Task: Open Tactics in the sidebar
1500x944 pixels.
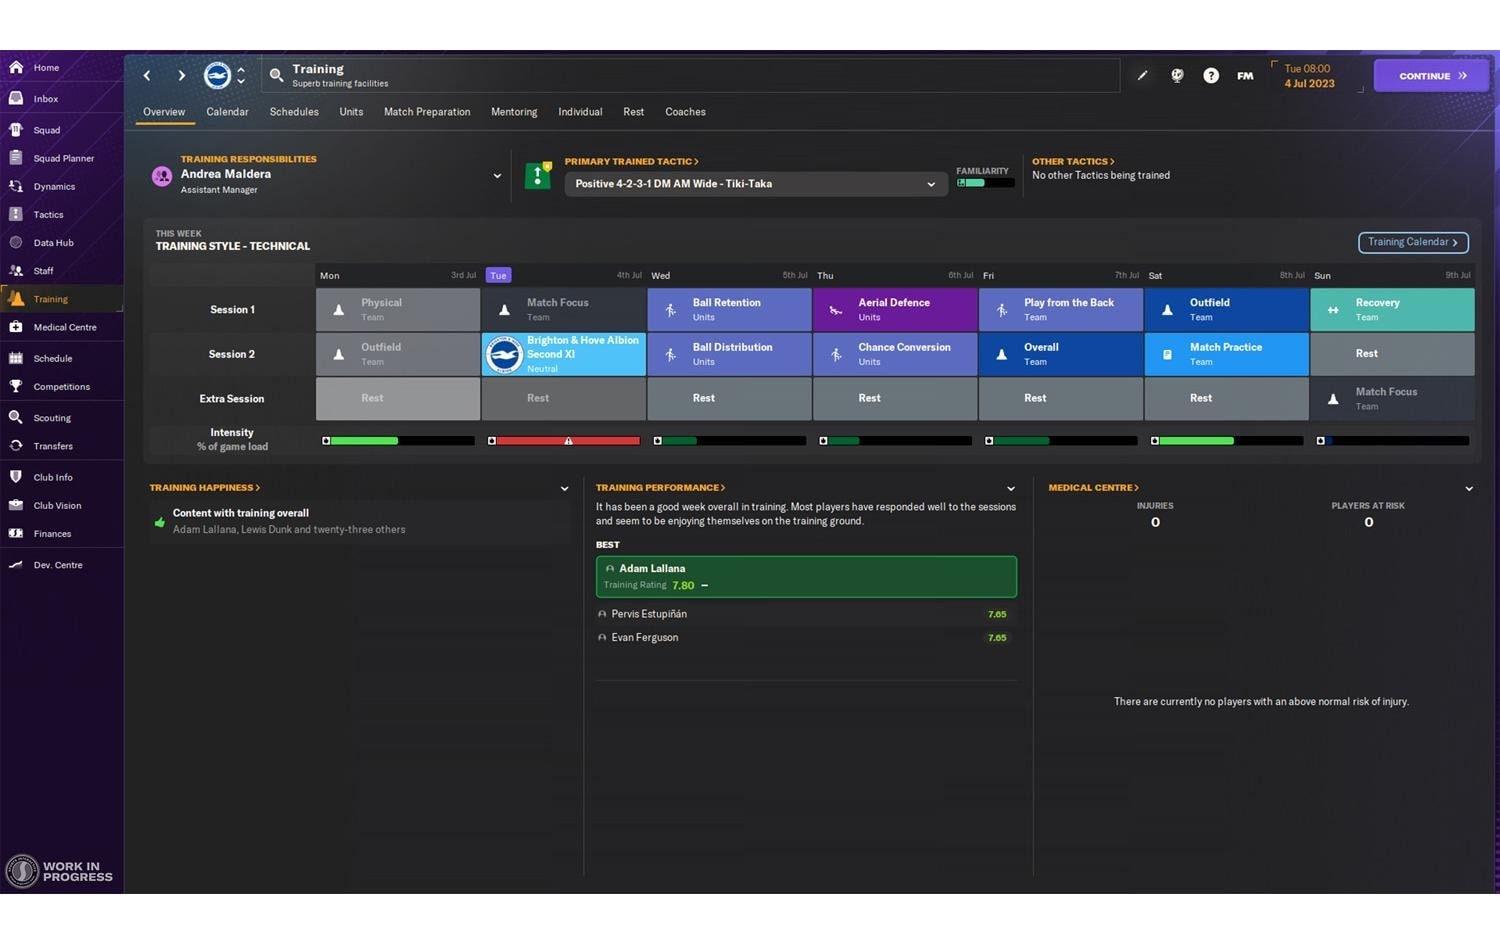Action: coord(48,215)
